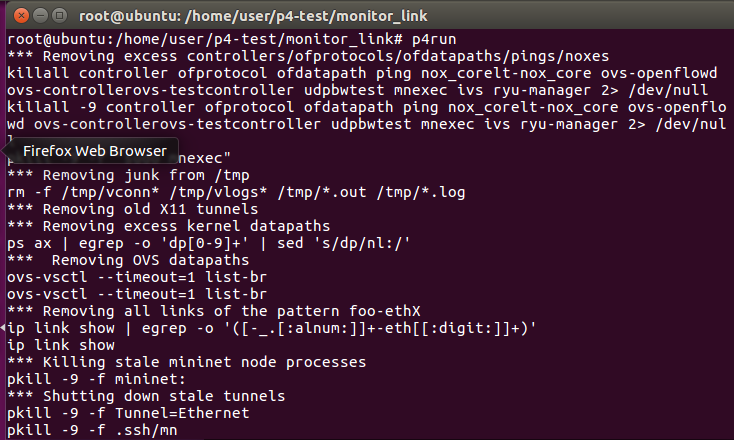
Task: Click the 'Removing excess kernel datapaths' line
Action: (x=169, y=226)
